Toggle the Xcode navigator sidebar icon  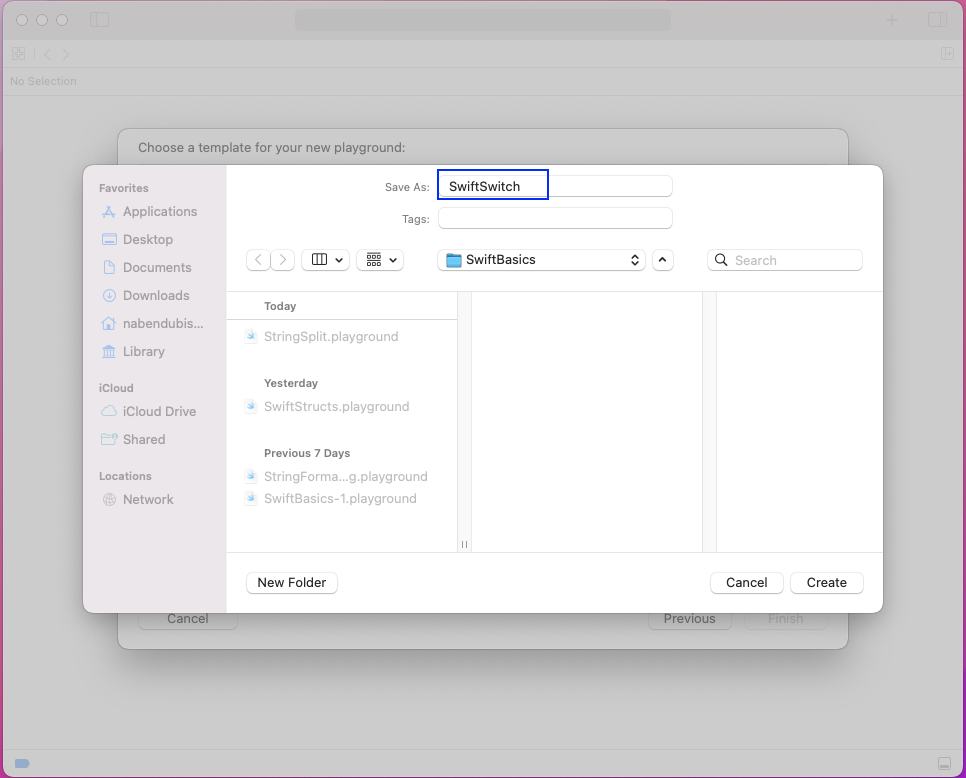click(99, 20)
